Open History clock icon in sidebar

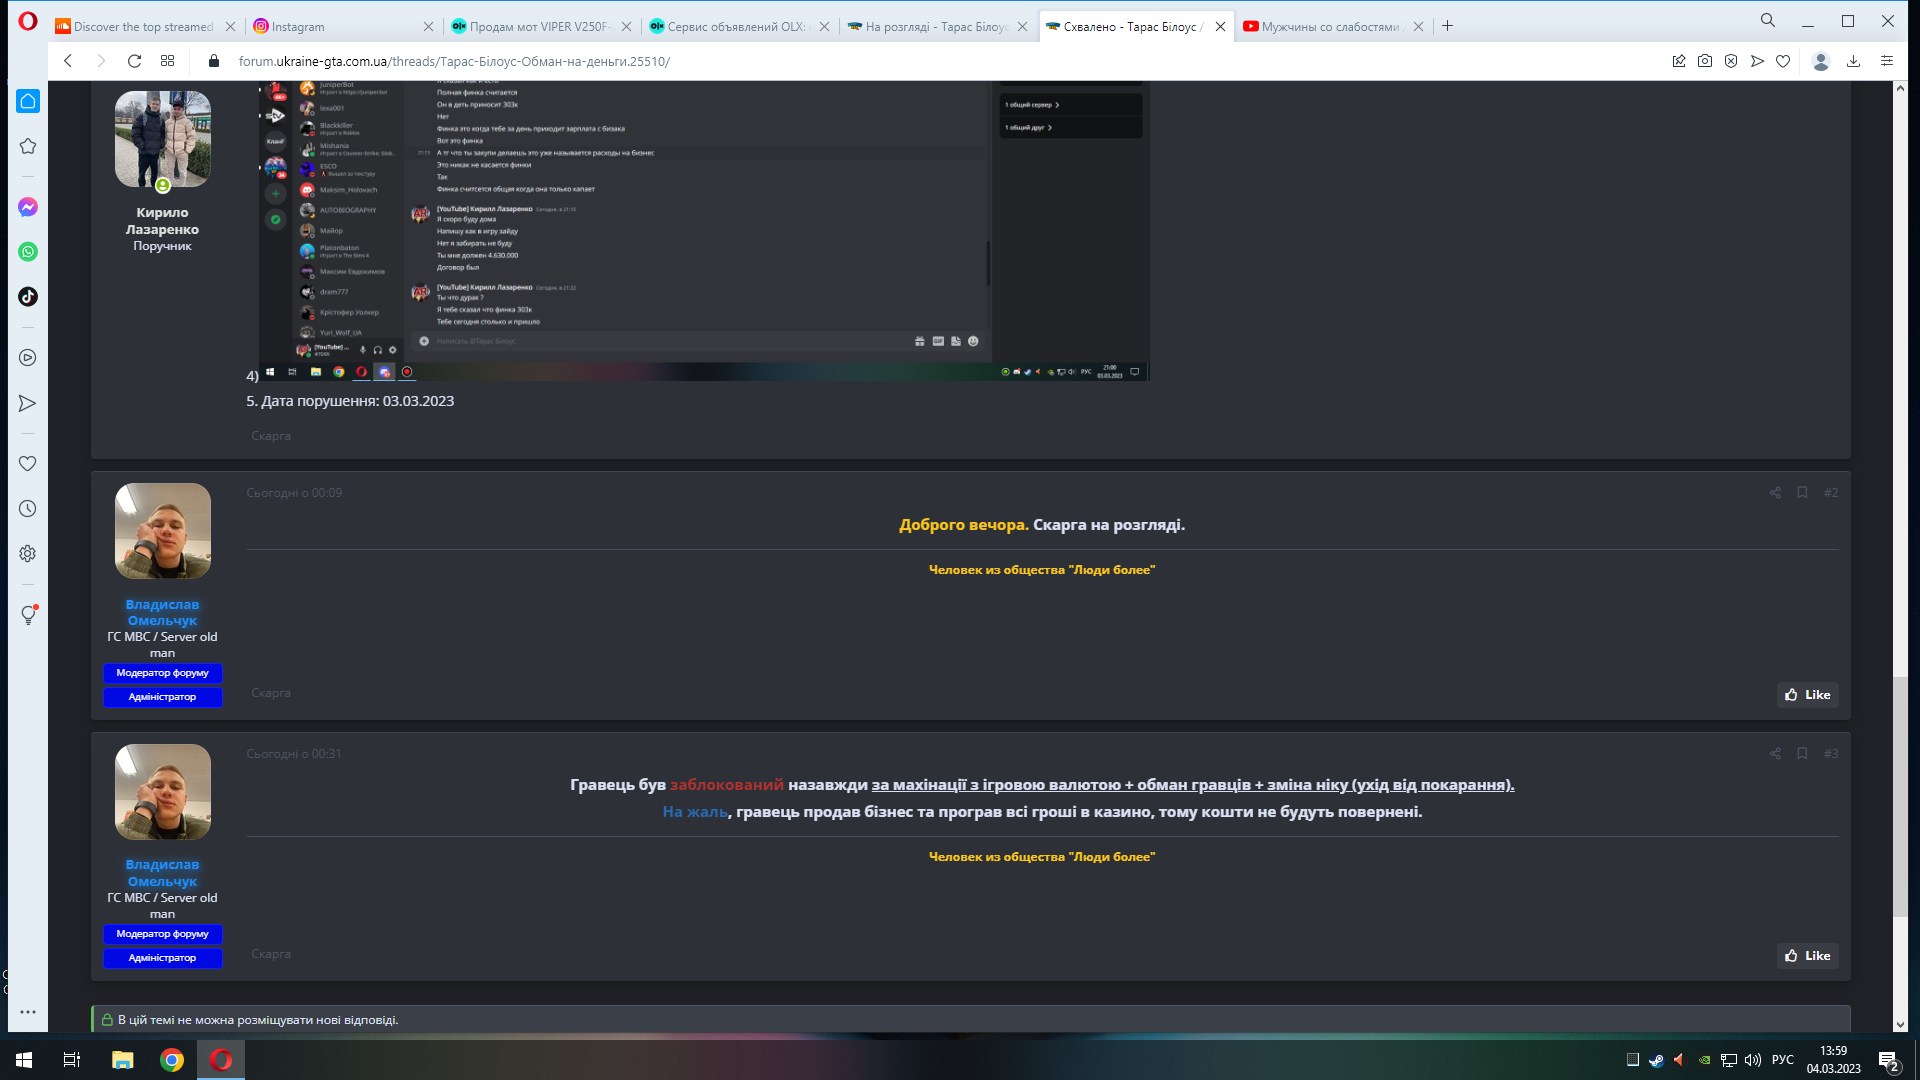pyautogui.click(x=28, y=509)
